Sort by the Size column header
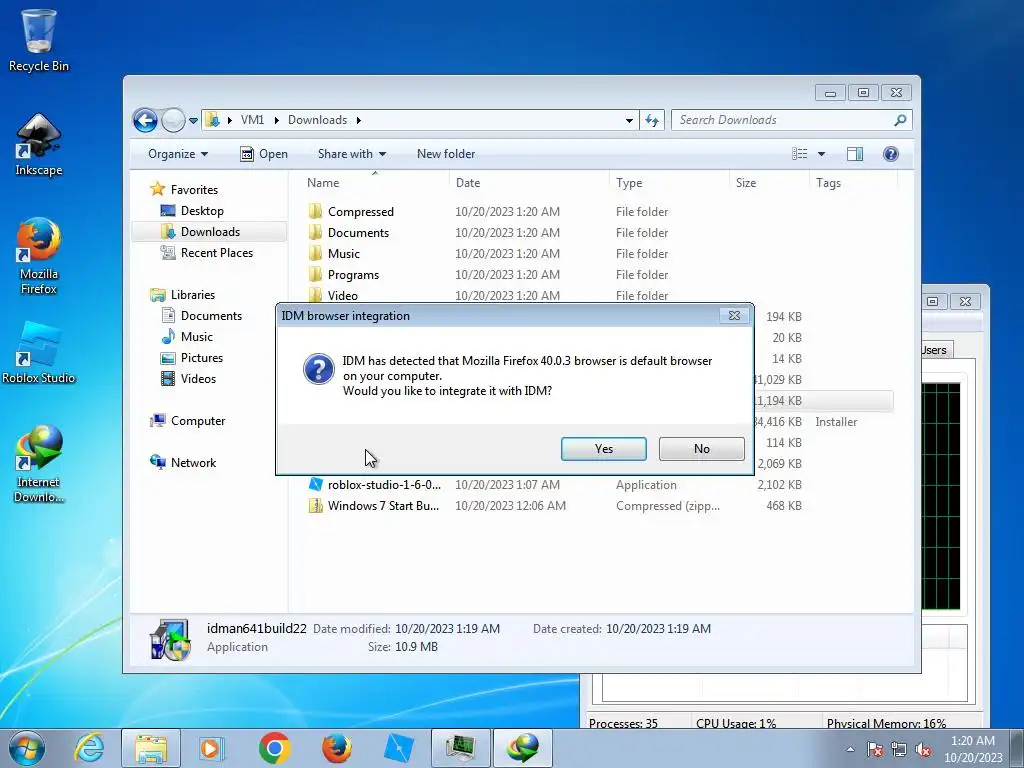1024x768 pixels. click(x=769, y=183)
